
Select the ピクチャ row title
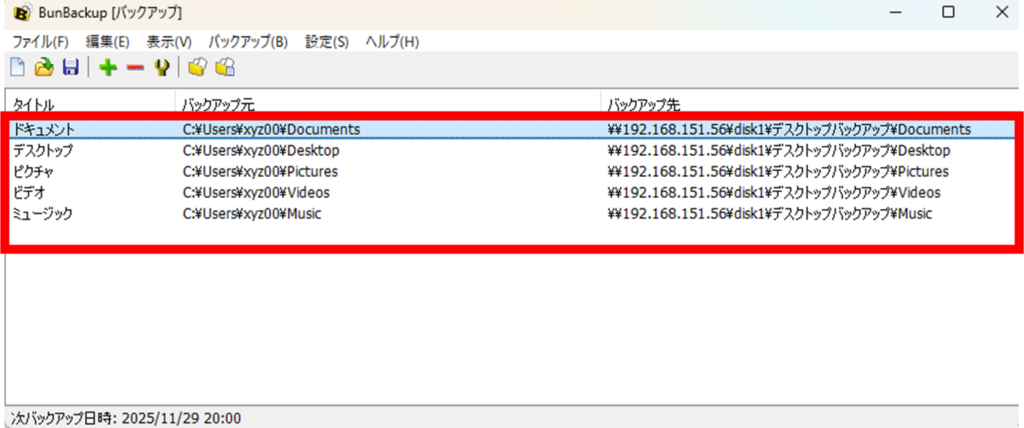[x=33, y=172]
